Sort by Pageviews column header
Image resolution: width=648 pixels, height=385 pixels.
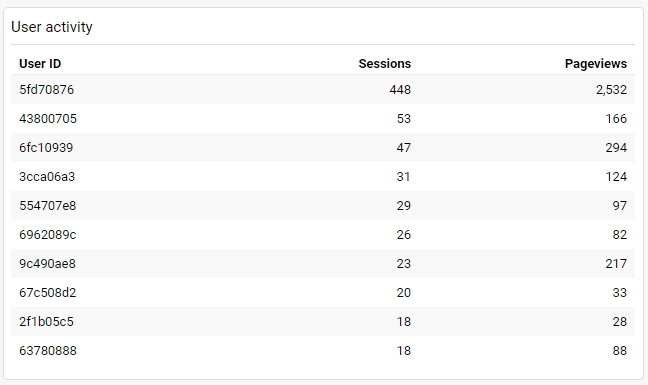pos(596,64)
